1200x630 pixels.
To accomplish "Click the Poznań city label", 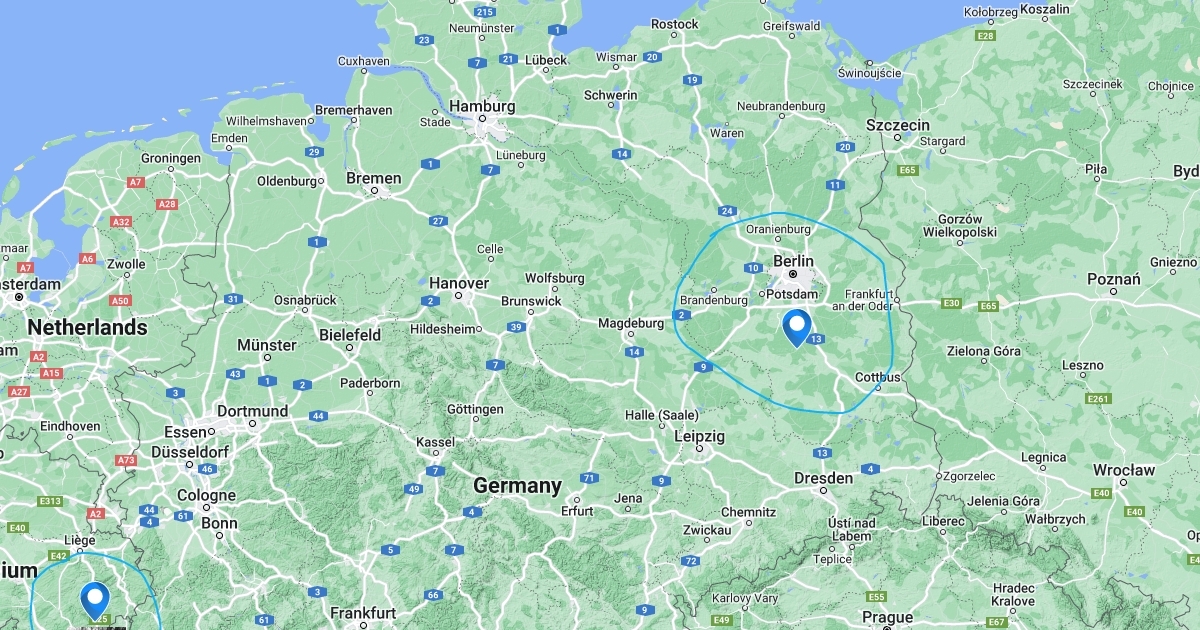I will 1113,279.
